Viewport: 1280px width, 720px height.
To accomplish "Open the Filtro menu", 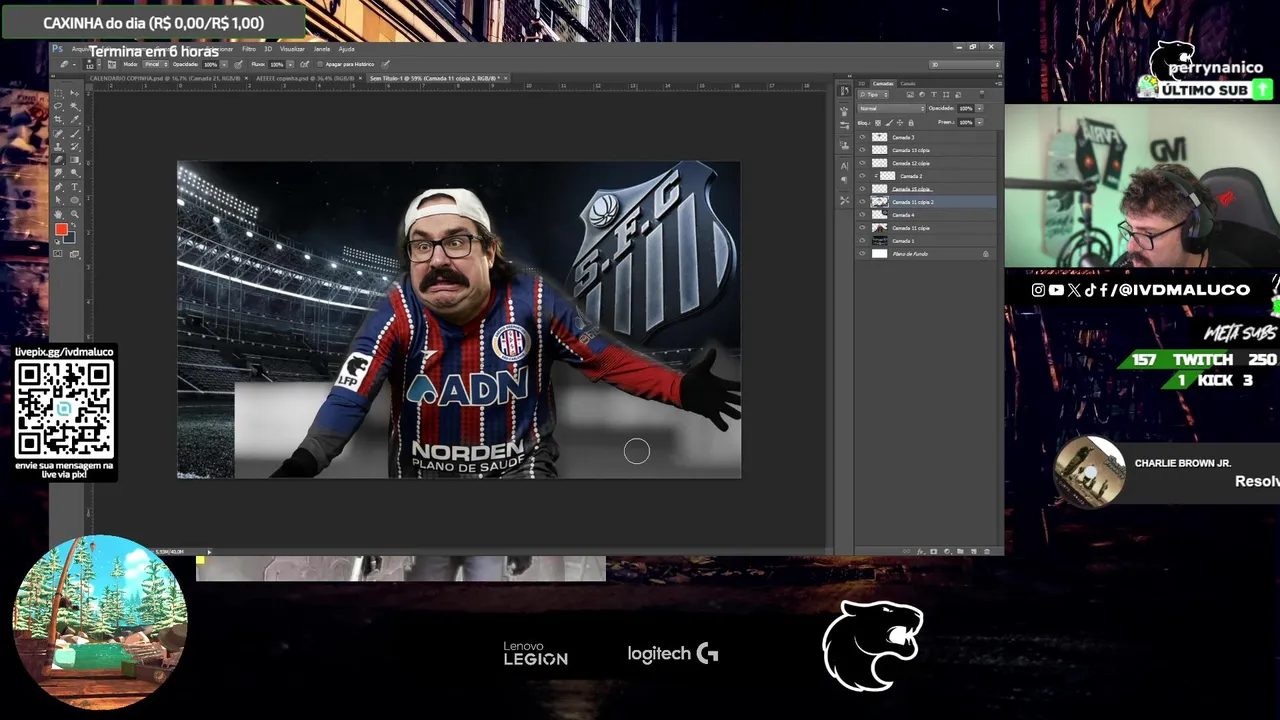I will [x=249, y=49].
